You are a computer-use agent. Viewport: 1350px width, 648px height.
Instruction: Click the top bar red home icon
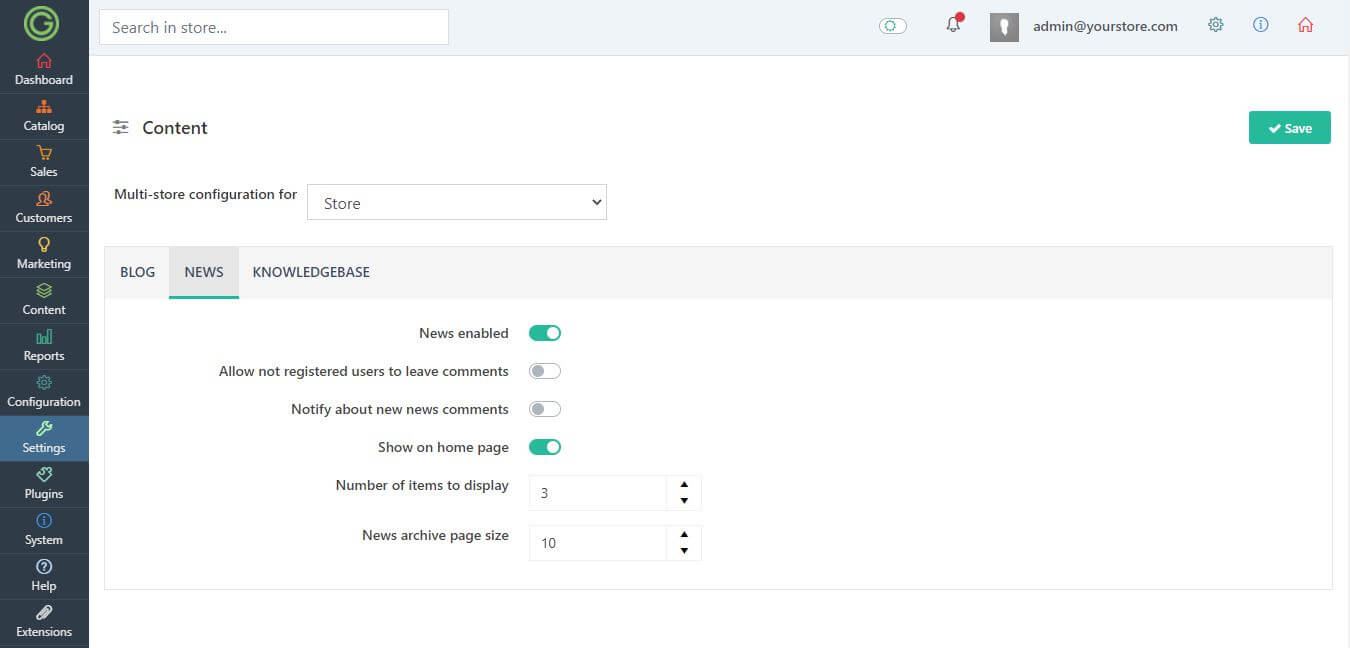coord(1305,25)
